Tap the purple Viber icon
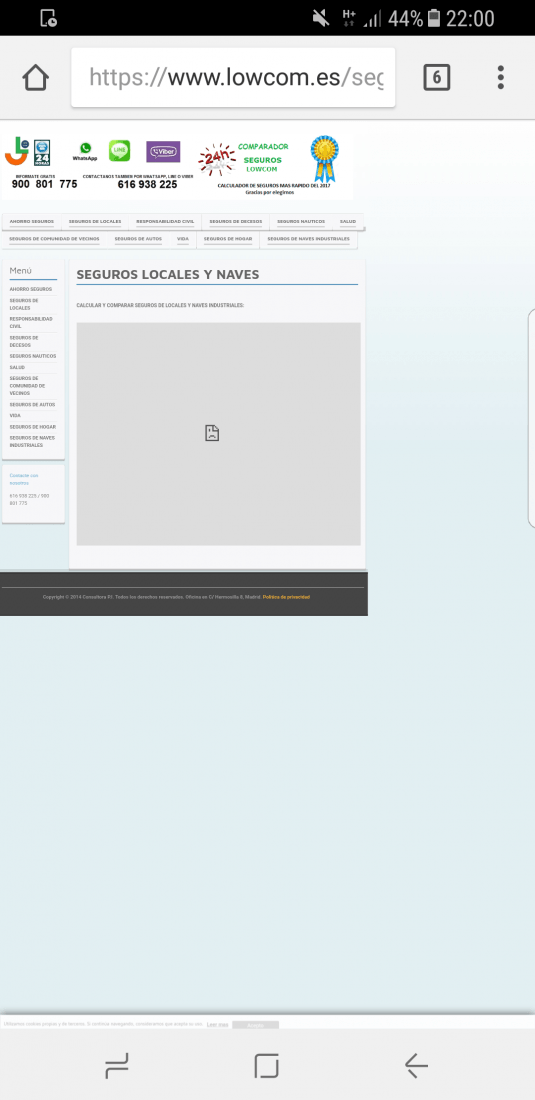 coord(163,152)
